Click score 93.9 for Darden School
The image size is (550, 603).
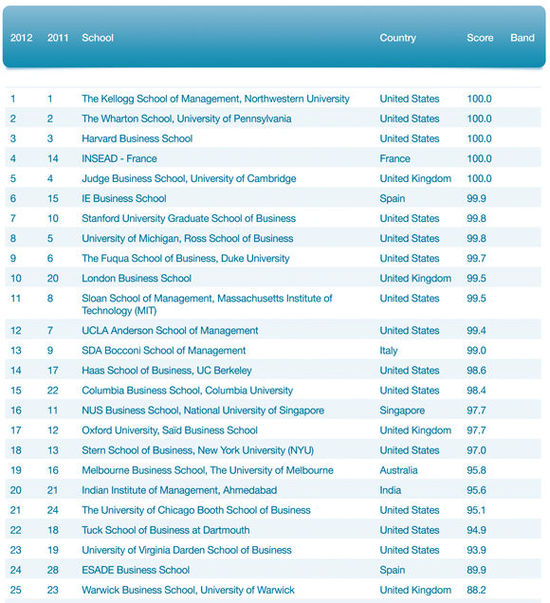pyautogui.click(x=476, y=550)
